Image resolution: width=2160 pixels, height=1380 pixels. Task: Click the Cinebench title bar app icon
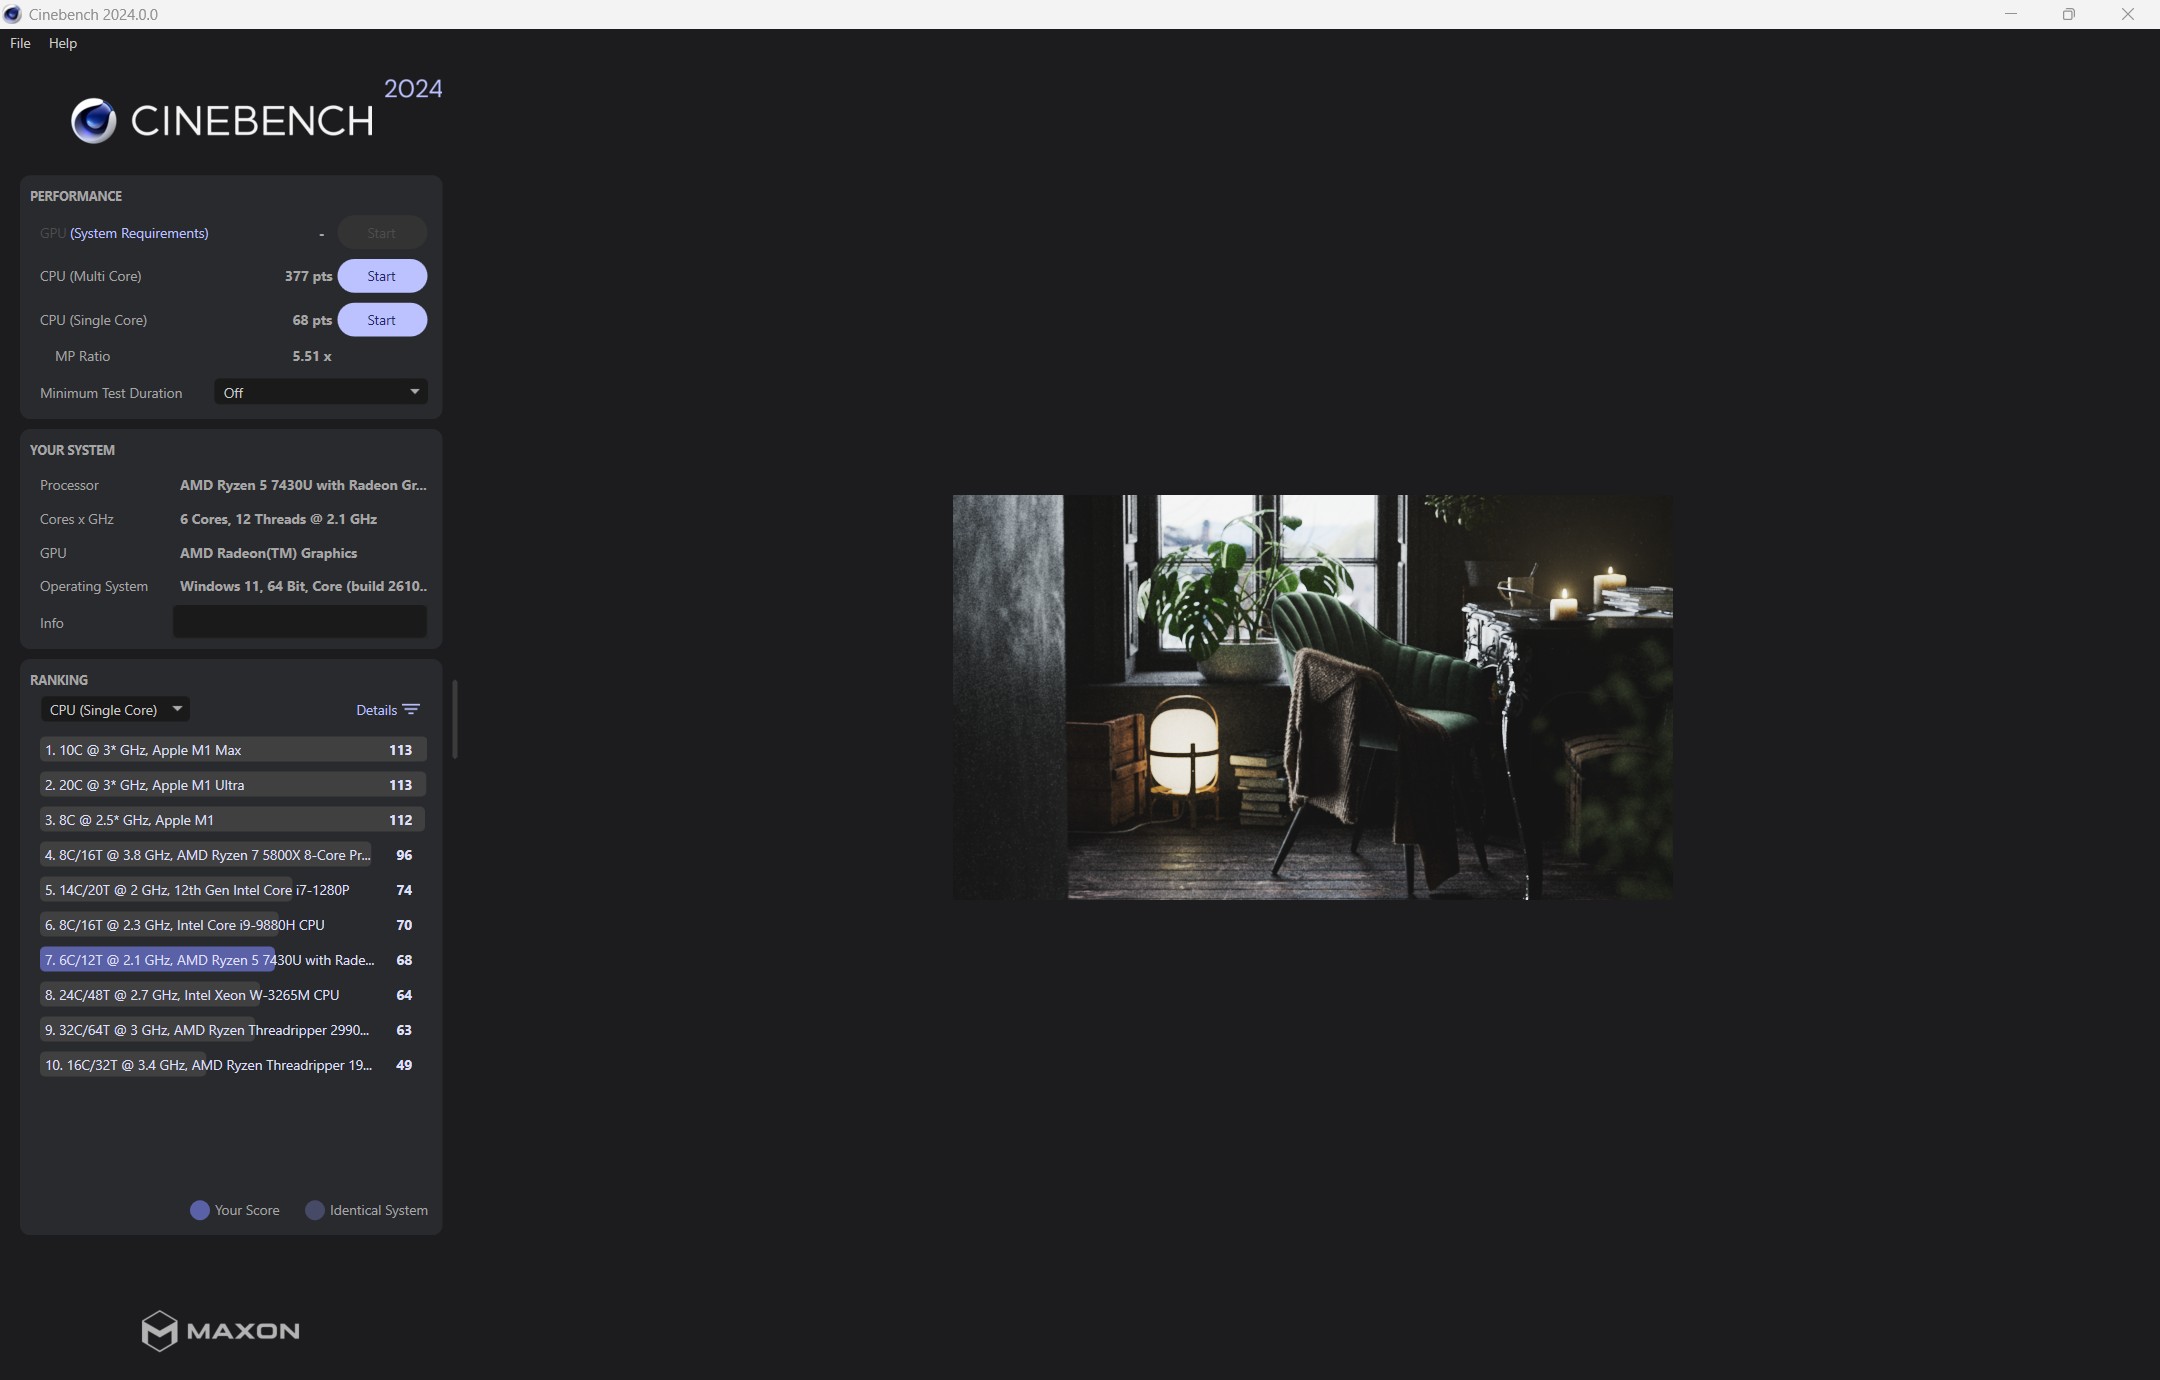click(x=13, y=14)
